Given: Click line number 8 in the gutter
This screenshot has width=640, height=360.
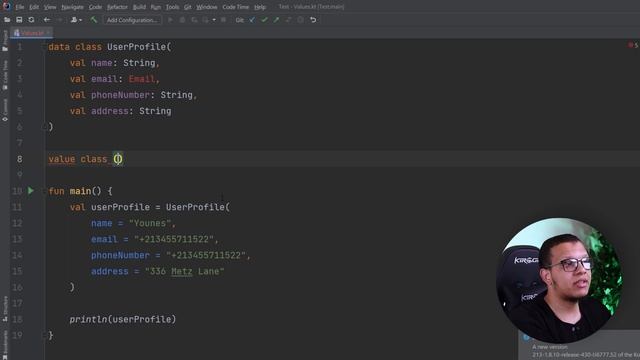Looking at the screenshot, I should (19, 159).
